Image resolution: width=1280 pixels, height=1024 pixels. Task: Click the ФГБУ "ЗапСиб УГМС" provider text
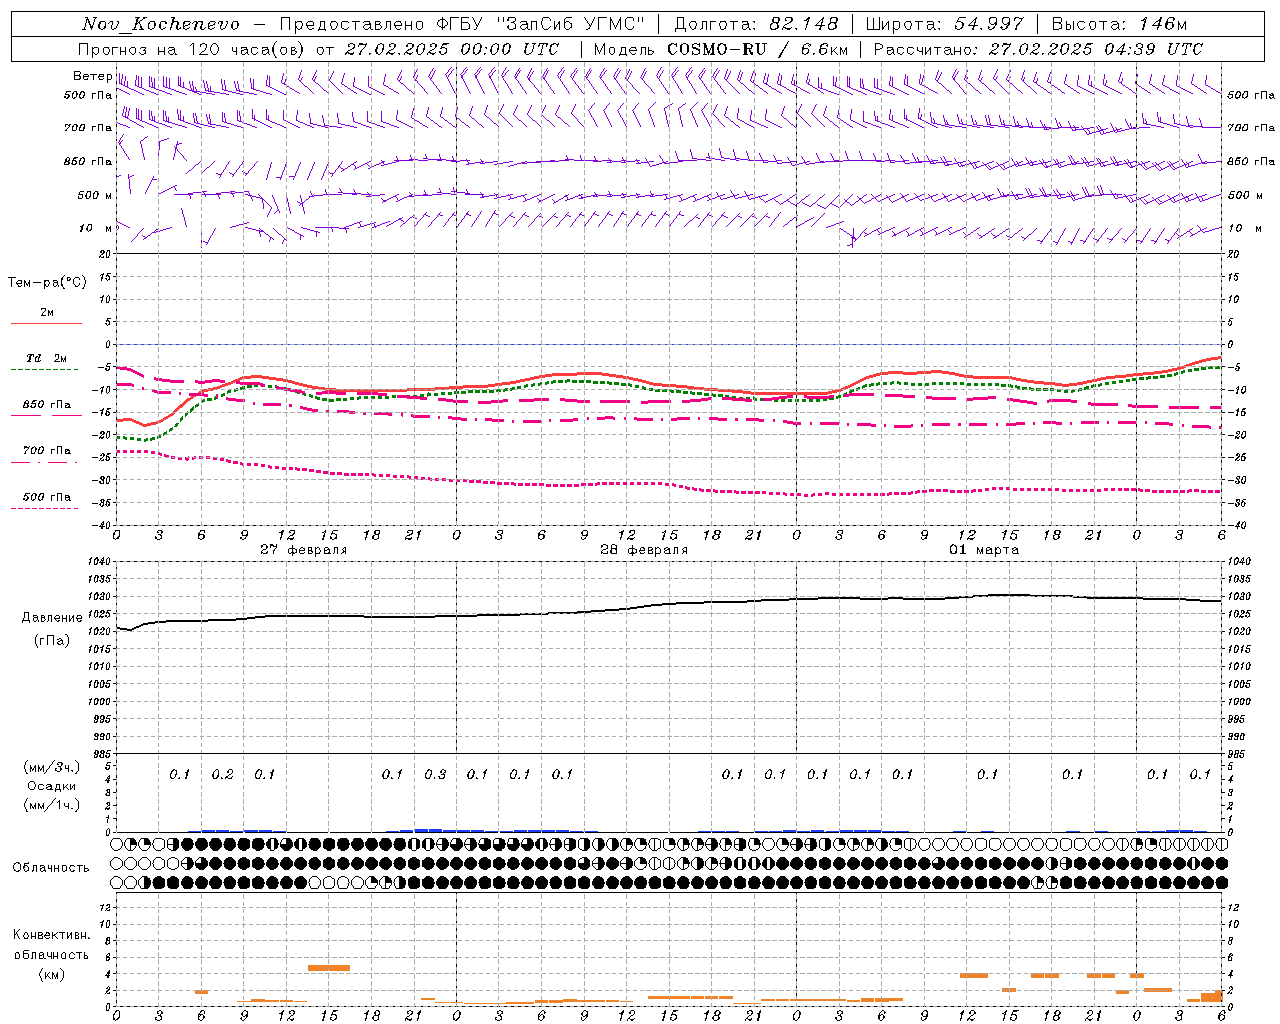pyautogui.click(x=541, y=24)
